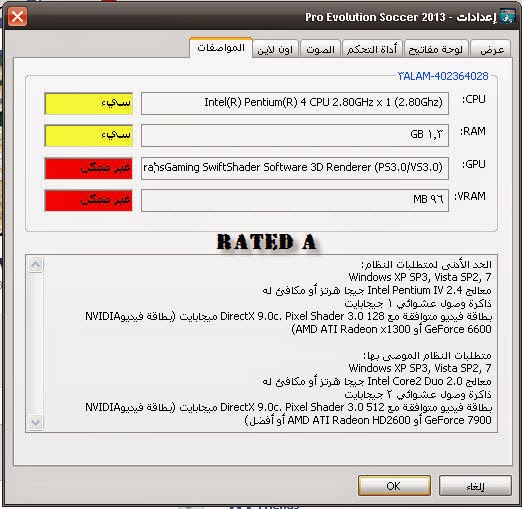
Task: Click the scroll down arrow in requirements box
Action: pos(35,422)
